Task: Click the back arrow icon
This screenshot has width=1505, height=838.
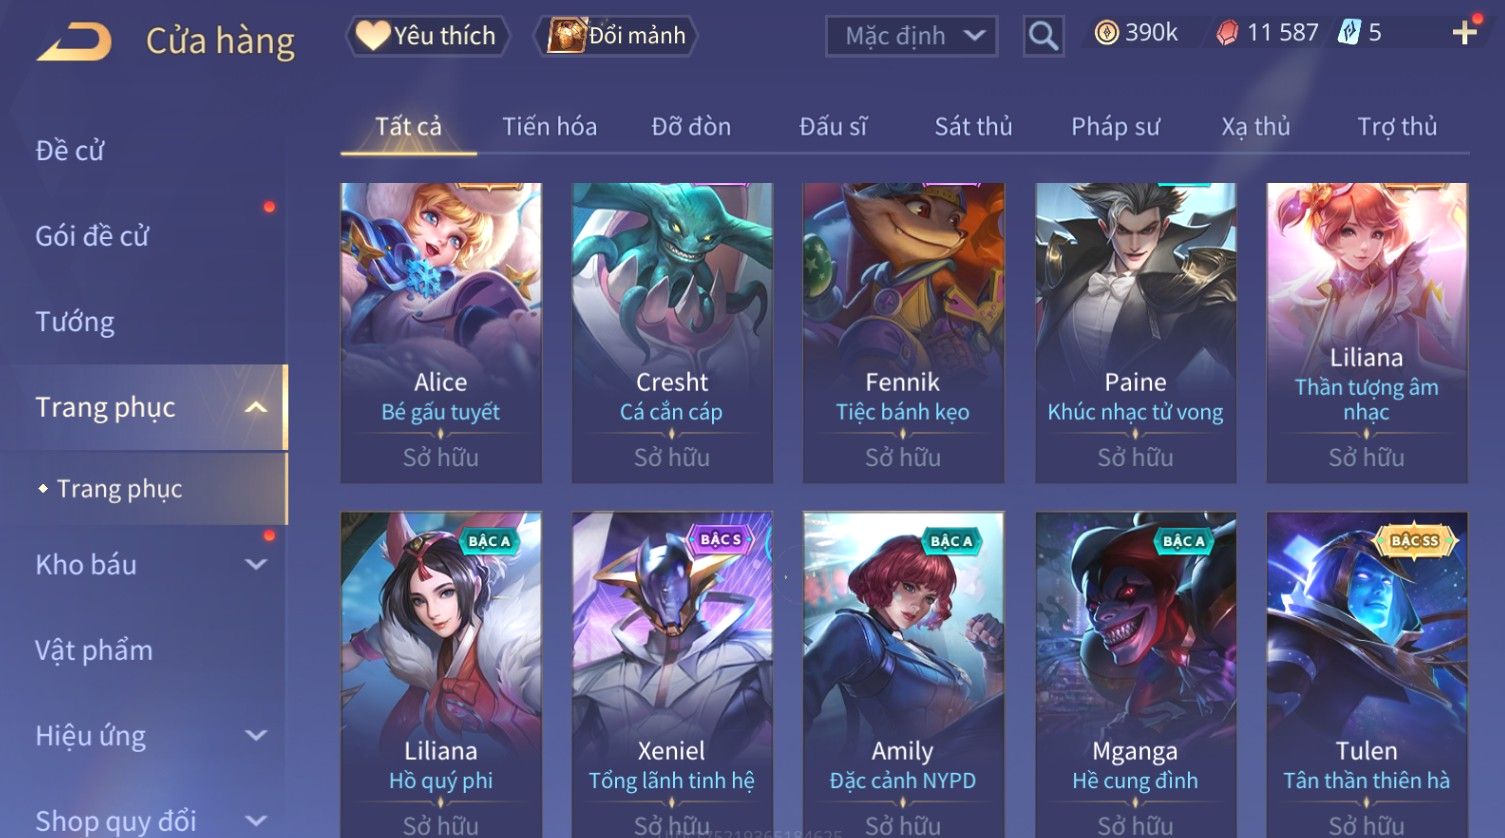Action: pyautogui.click(x=74, y=42)
